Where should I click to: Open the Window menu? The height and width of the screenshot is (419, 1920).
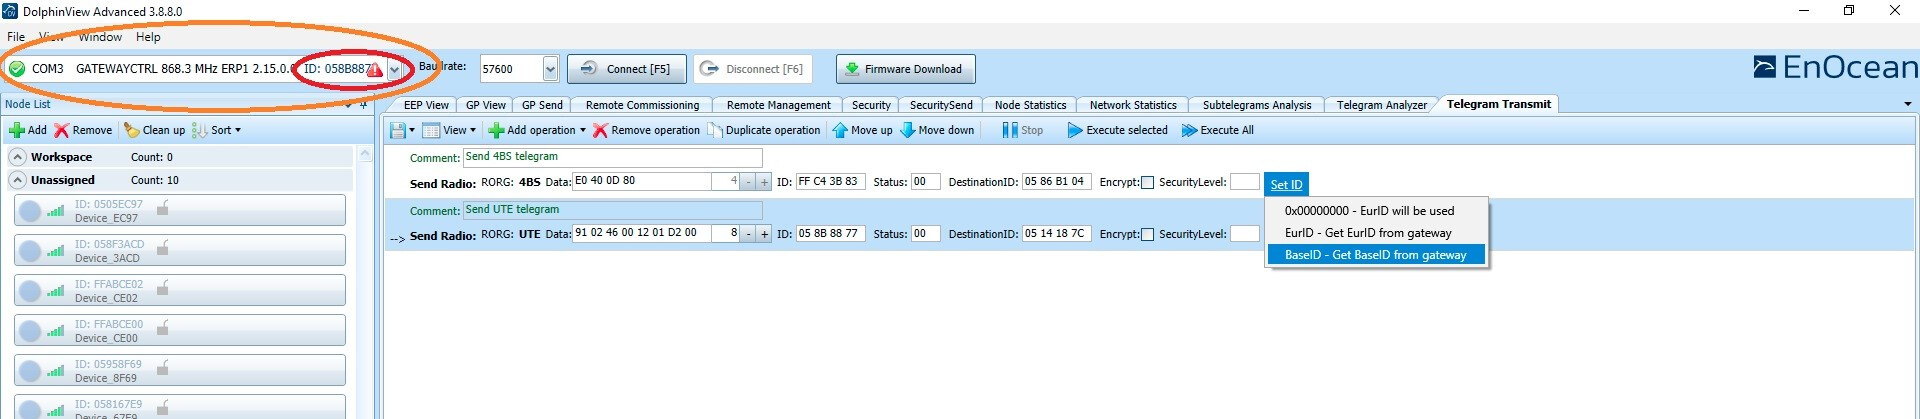click(x=100, y=37)
